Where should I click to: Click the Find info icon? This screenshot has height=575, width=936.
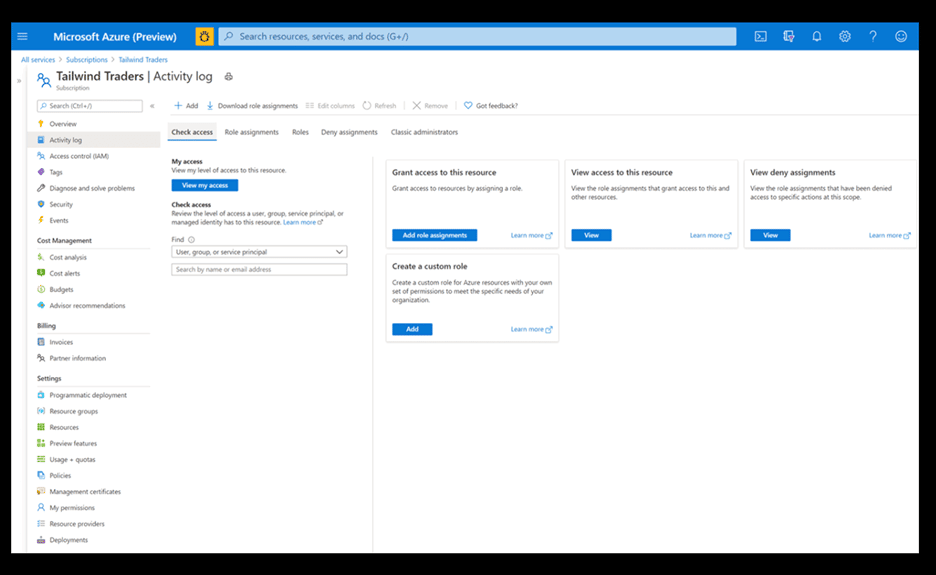(x=192, y=239)
